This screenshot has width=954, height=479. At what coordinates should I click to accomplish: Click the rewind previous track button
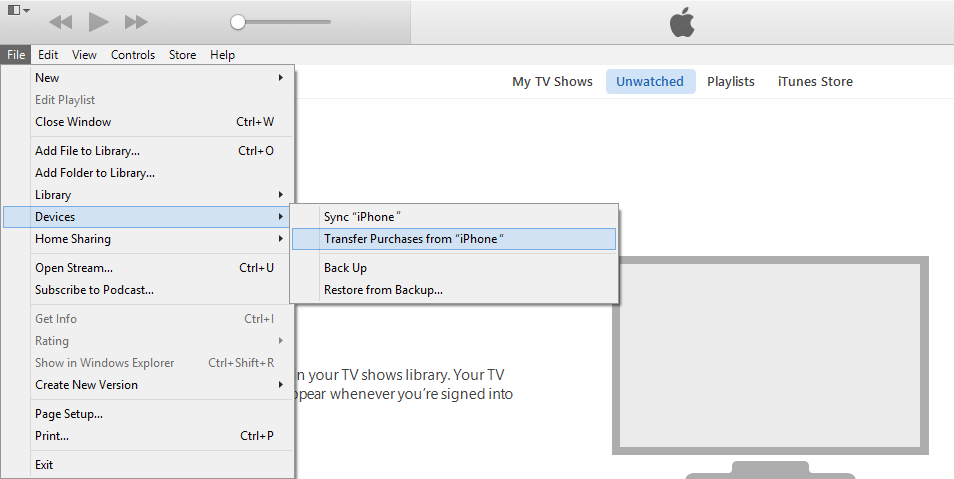[x=60, y=23]
